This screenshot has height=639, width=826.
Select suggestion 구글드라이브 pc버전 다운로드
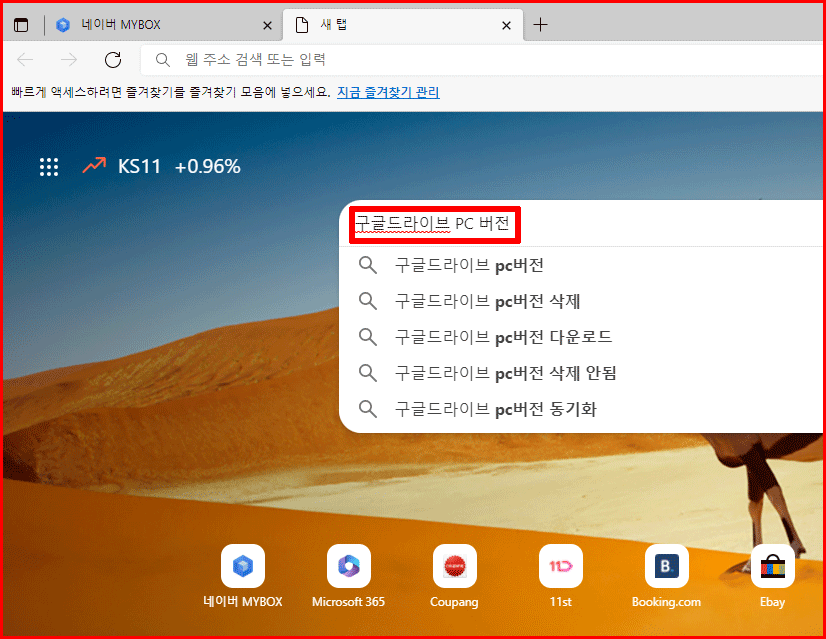coord(581,337)
